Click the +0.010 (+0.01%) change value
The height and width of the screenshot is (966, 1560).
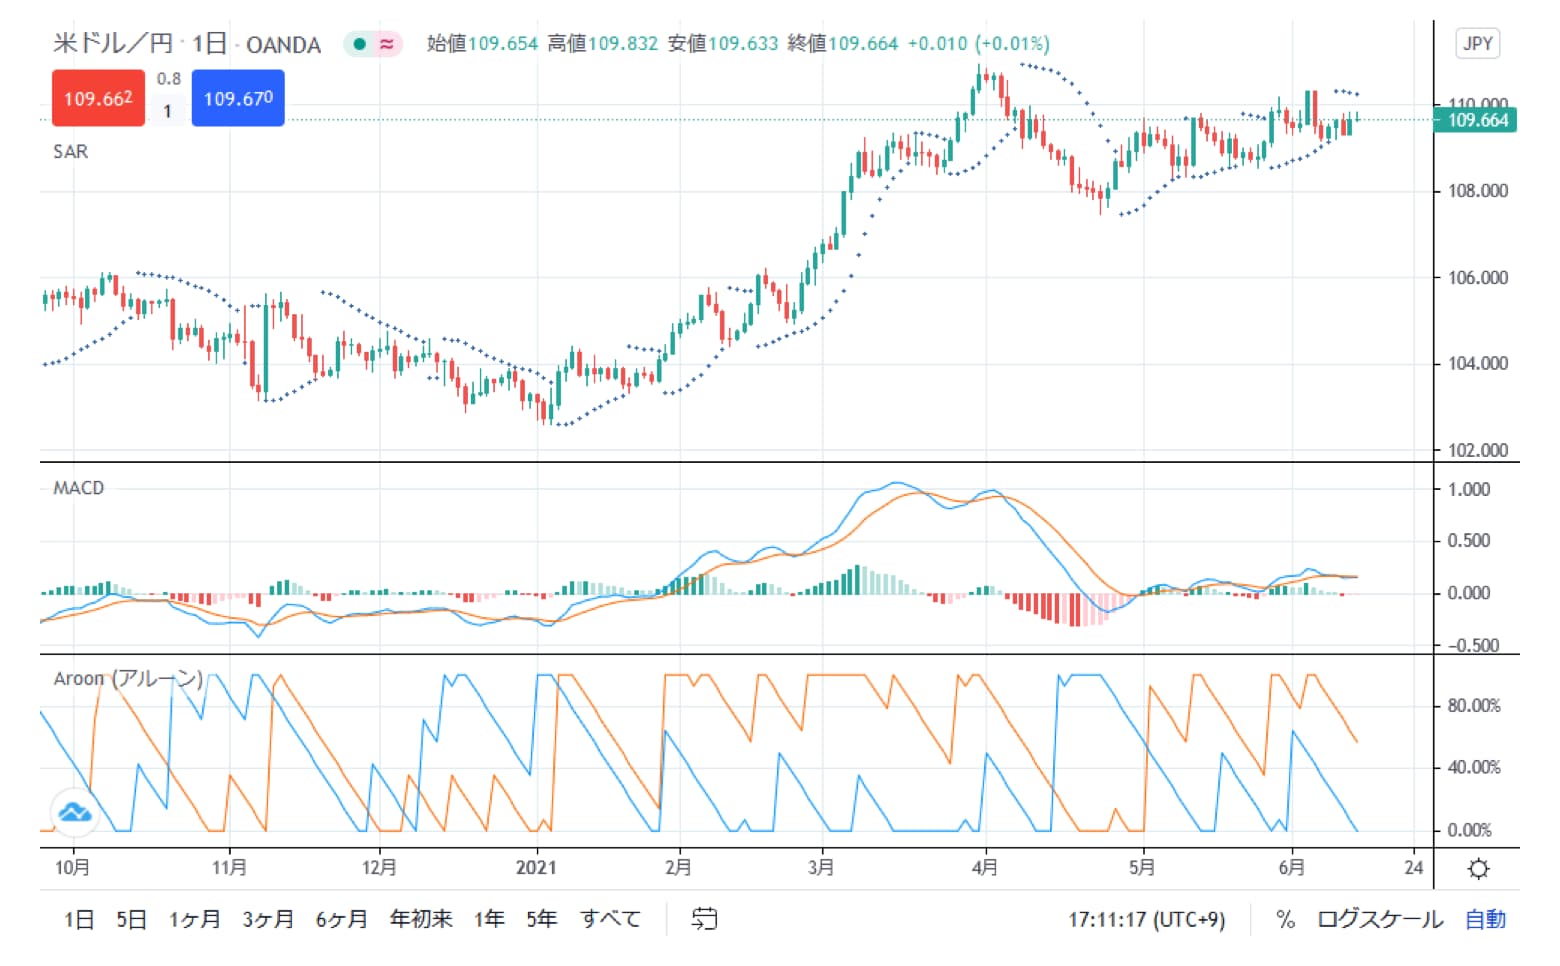(x=978, y=44)
